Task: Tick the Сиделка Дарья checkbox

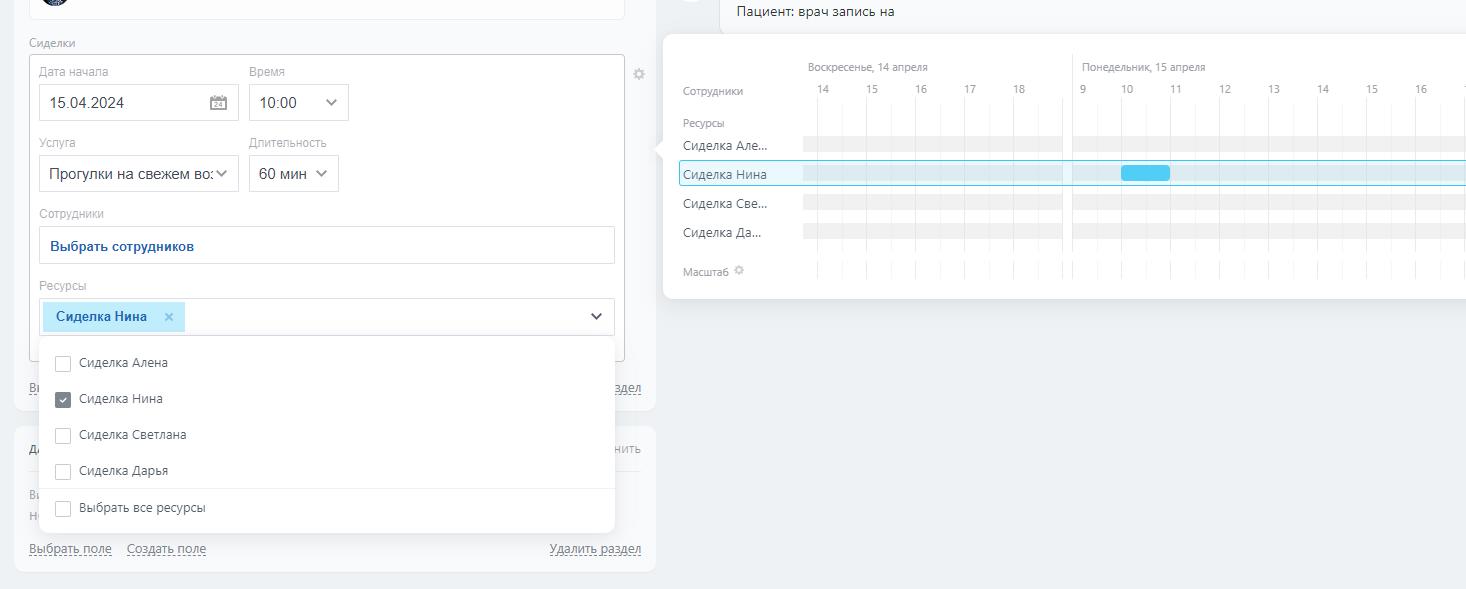Action: click(63, 472)
